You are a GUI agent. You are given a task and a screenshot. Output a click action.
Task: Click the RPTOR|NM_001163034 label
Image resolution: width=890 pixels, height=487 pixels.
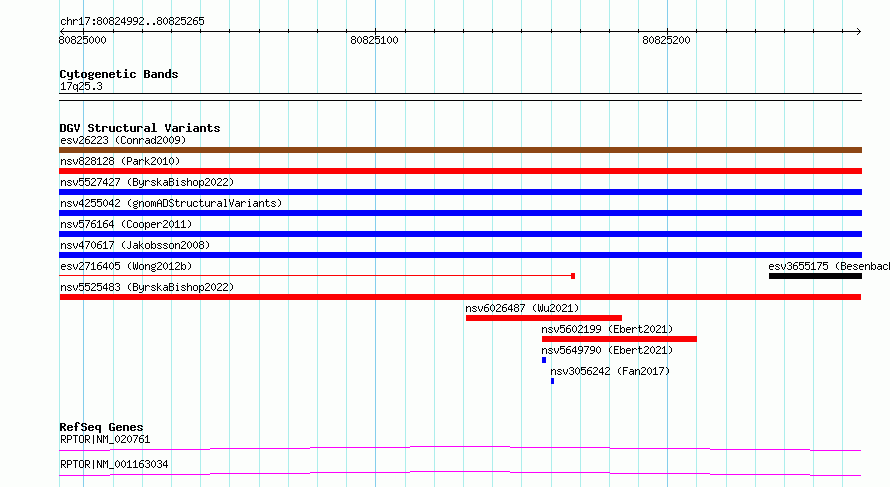pos(114,464)
